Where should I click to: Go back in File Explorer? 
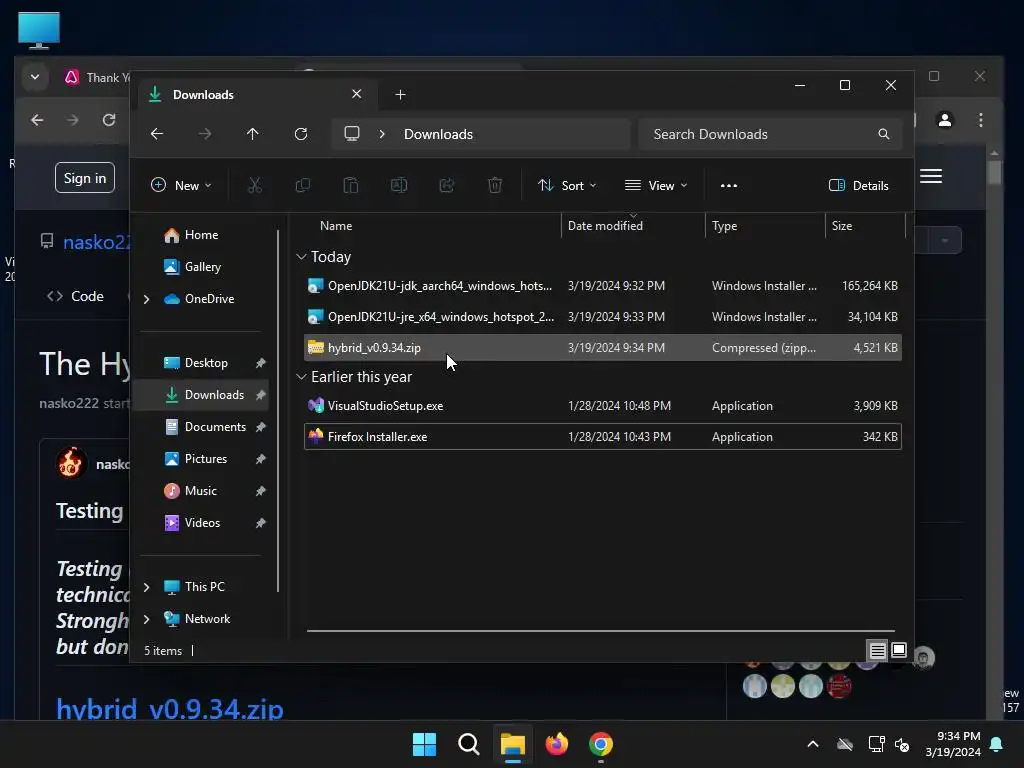click(x=157, y=134)
